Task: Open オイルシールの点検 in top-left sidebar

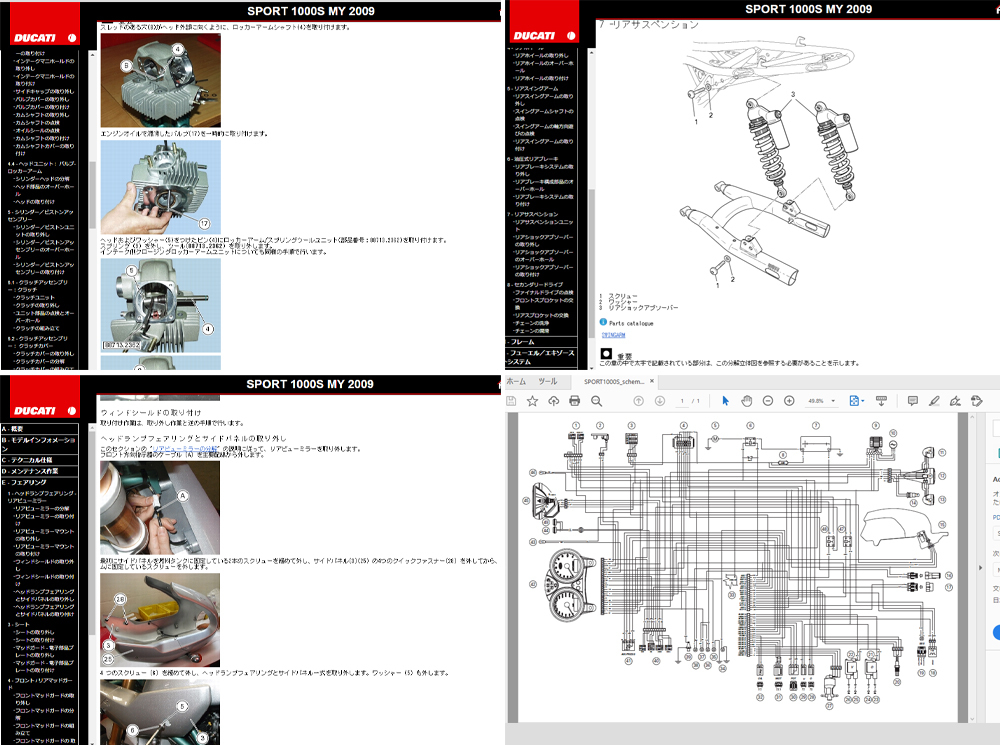Action: pos(37,130)
